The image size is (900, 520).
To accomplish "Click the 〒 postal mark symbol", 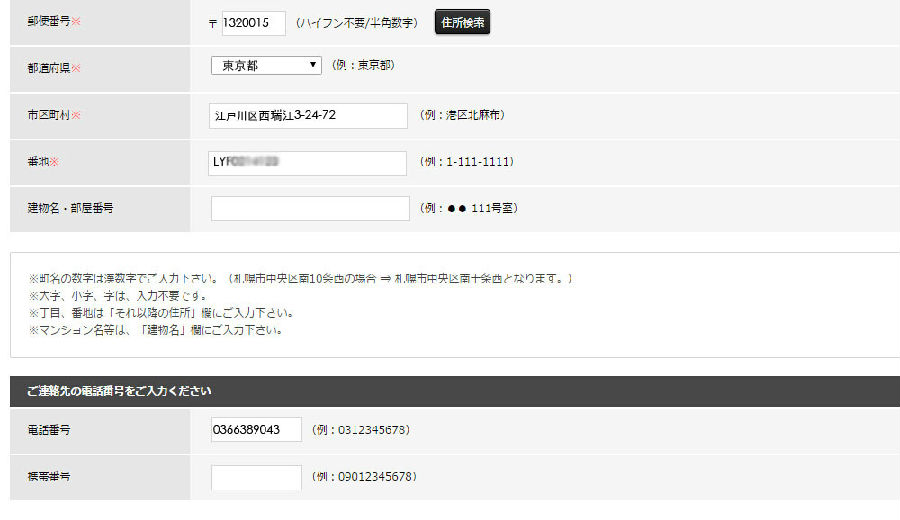I will point(213,23).
